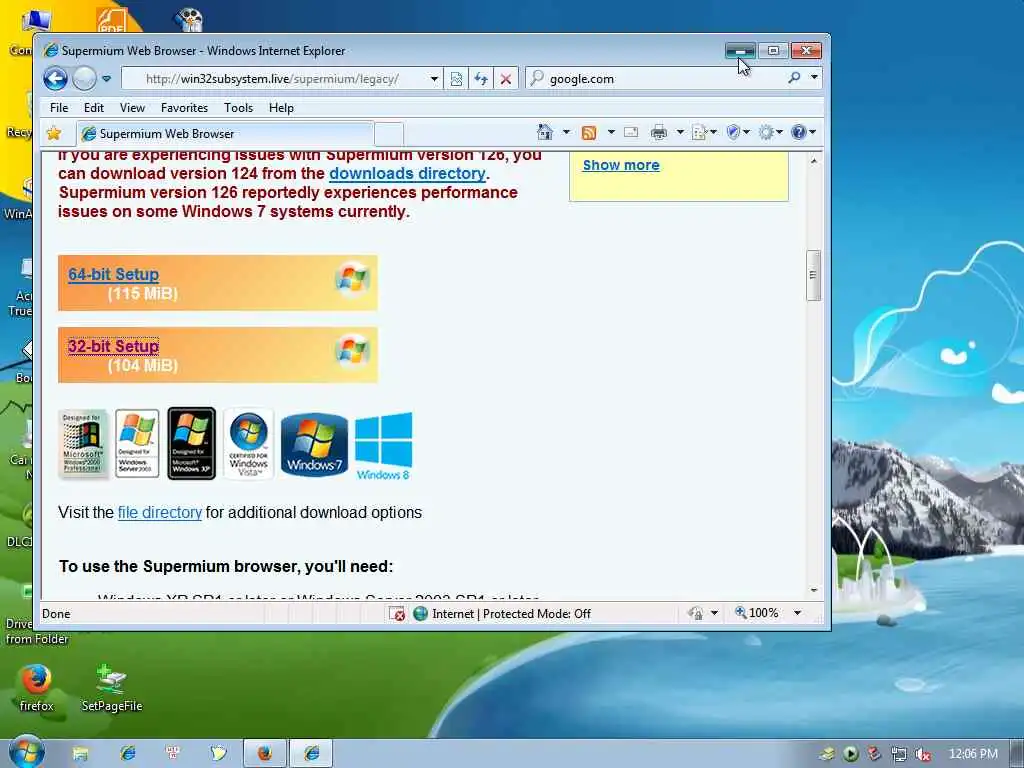Stop loading with the red X icon
Screen dimensions: 1024x768
[x=505, y=79]
